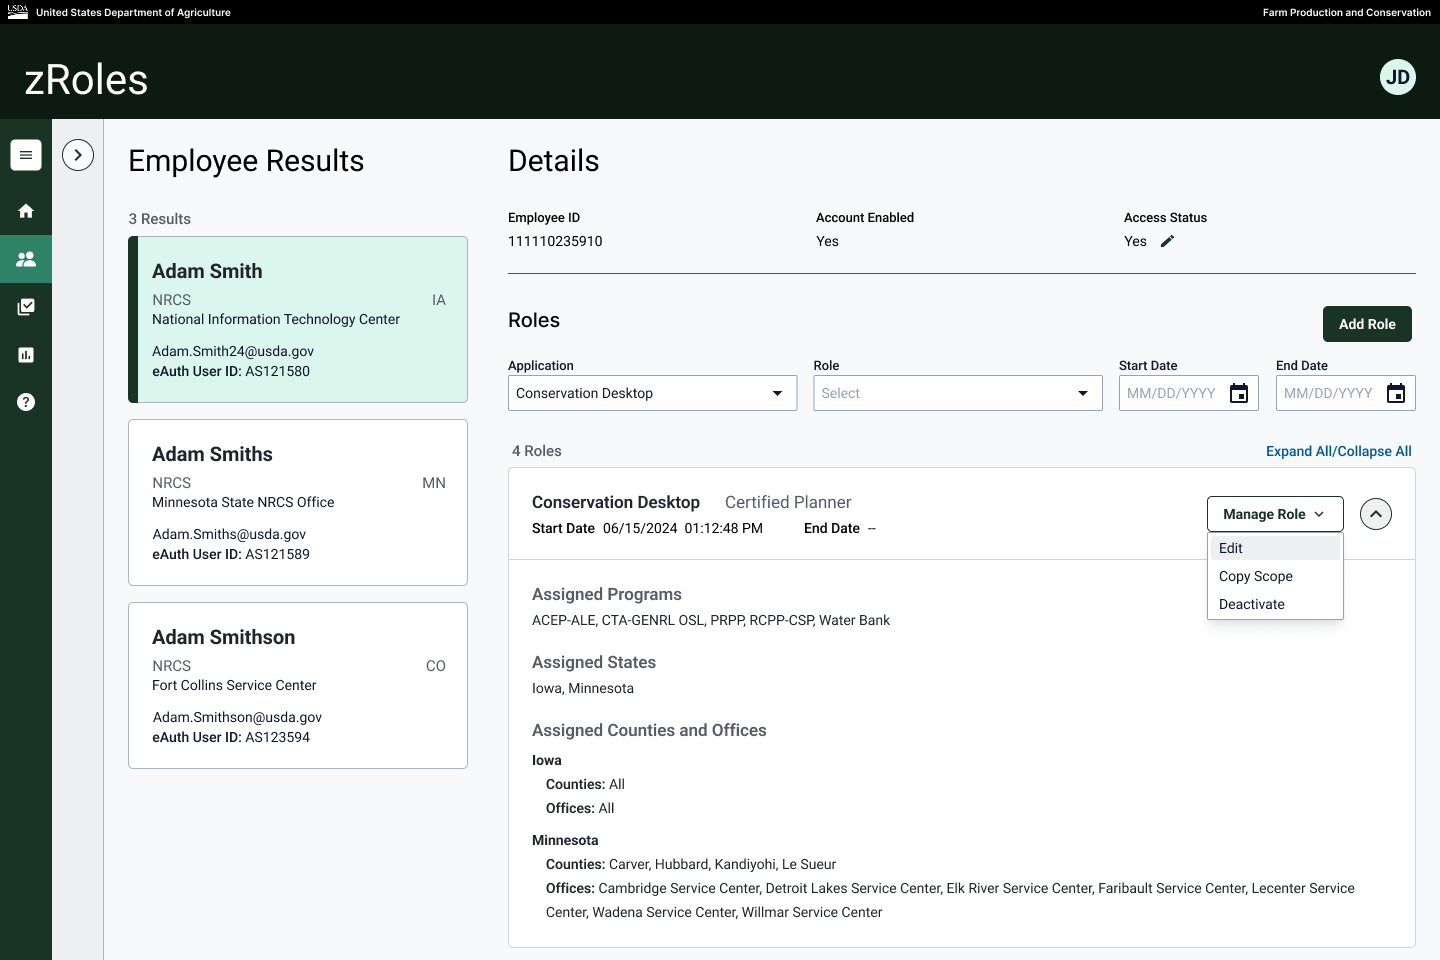The height and width of the screenshot is (960, 1440).
Task: Click 'United States Department of Agriculture' text
Action: click(133, 12)
